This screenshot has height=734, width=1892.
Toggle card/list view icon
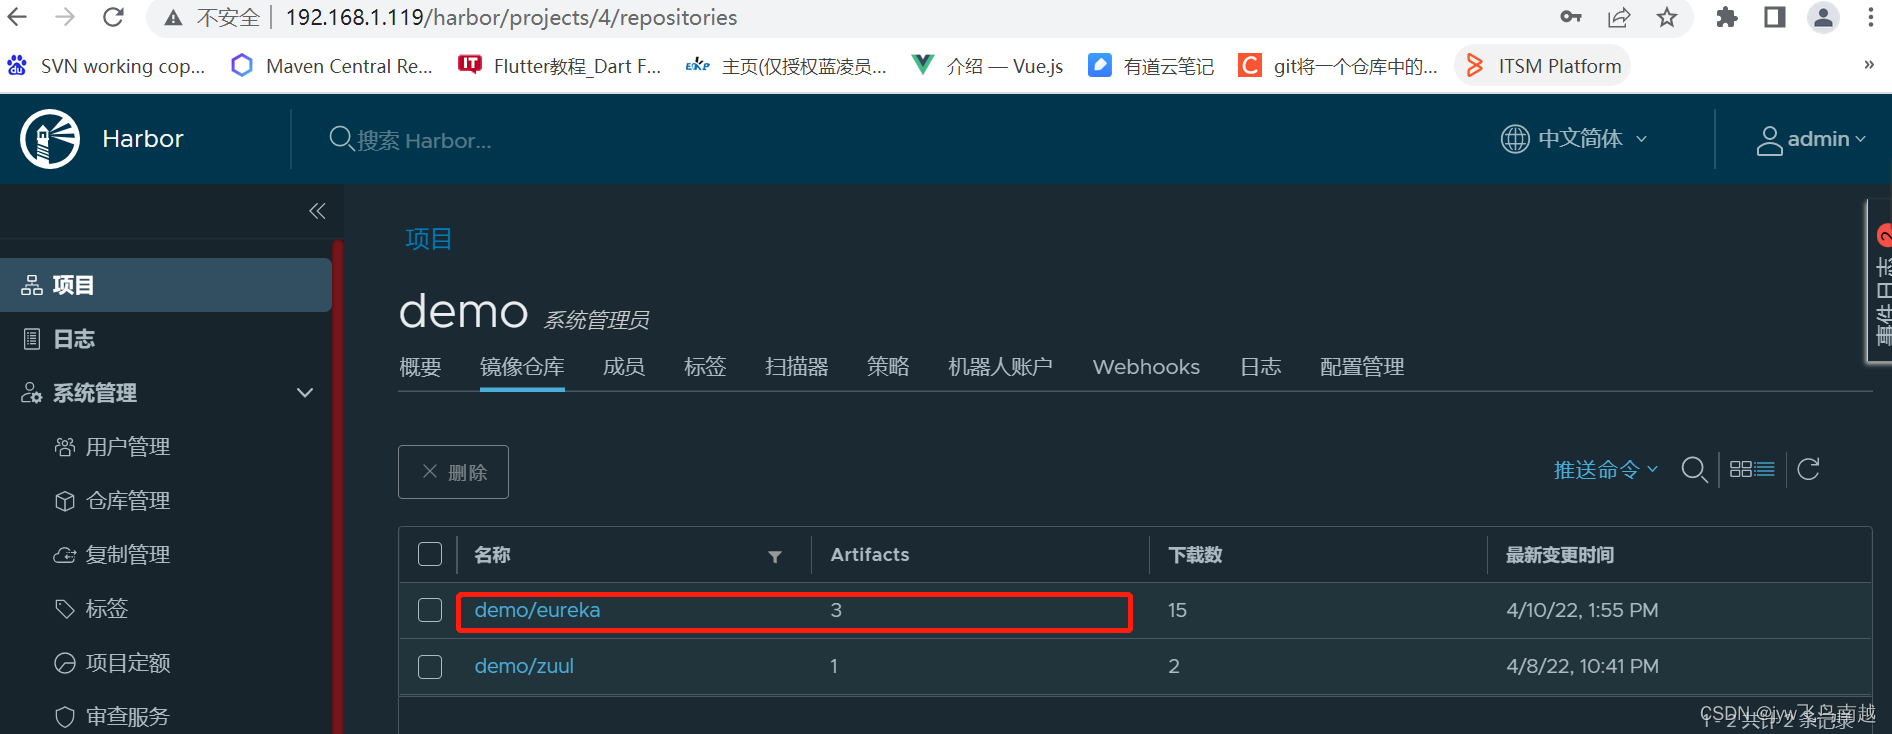[1752, 469]
